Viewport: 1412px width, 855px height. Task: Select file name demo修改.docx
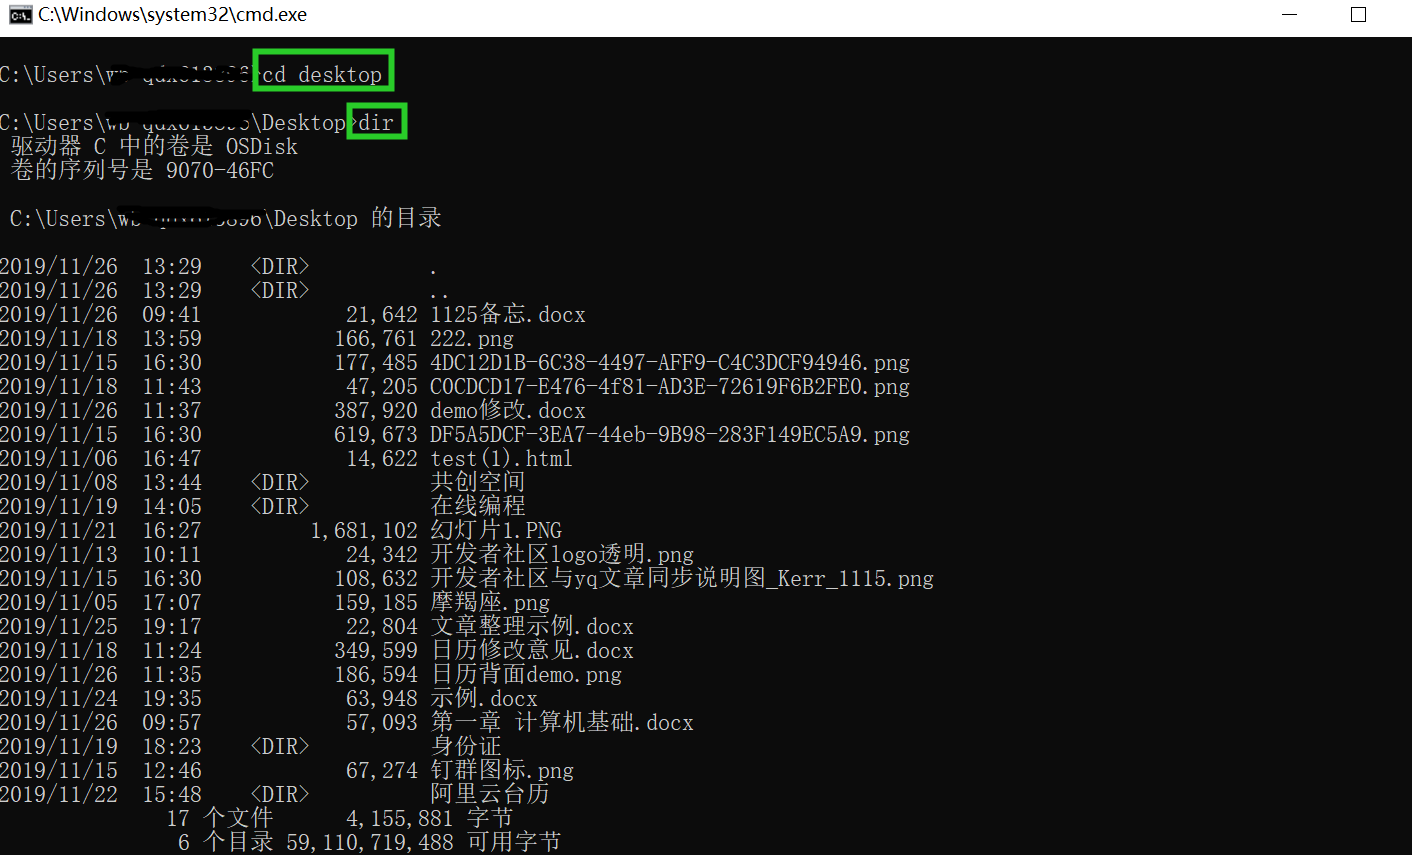pos(508,410)
